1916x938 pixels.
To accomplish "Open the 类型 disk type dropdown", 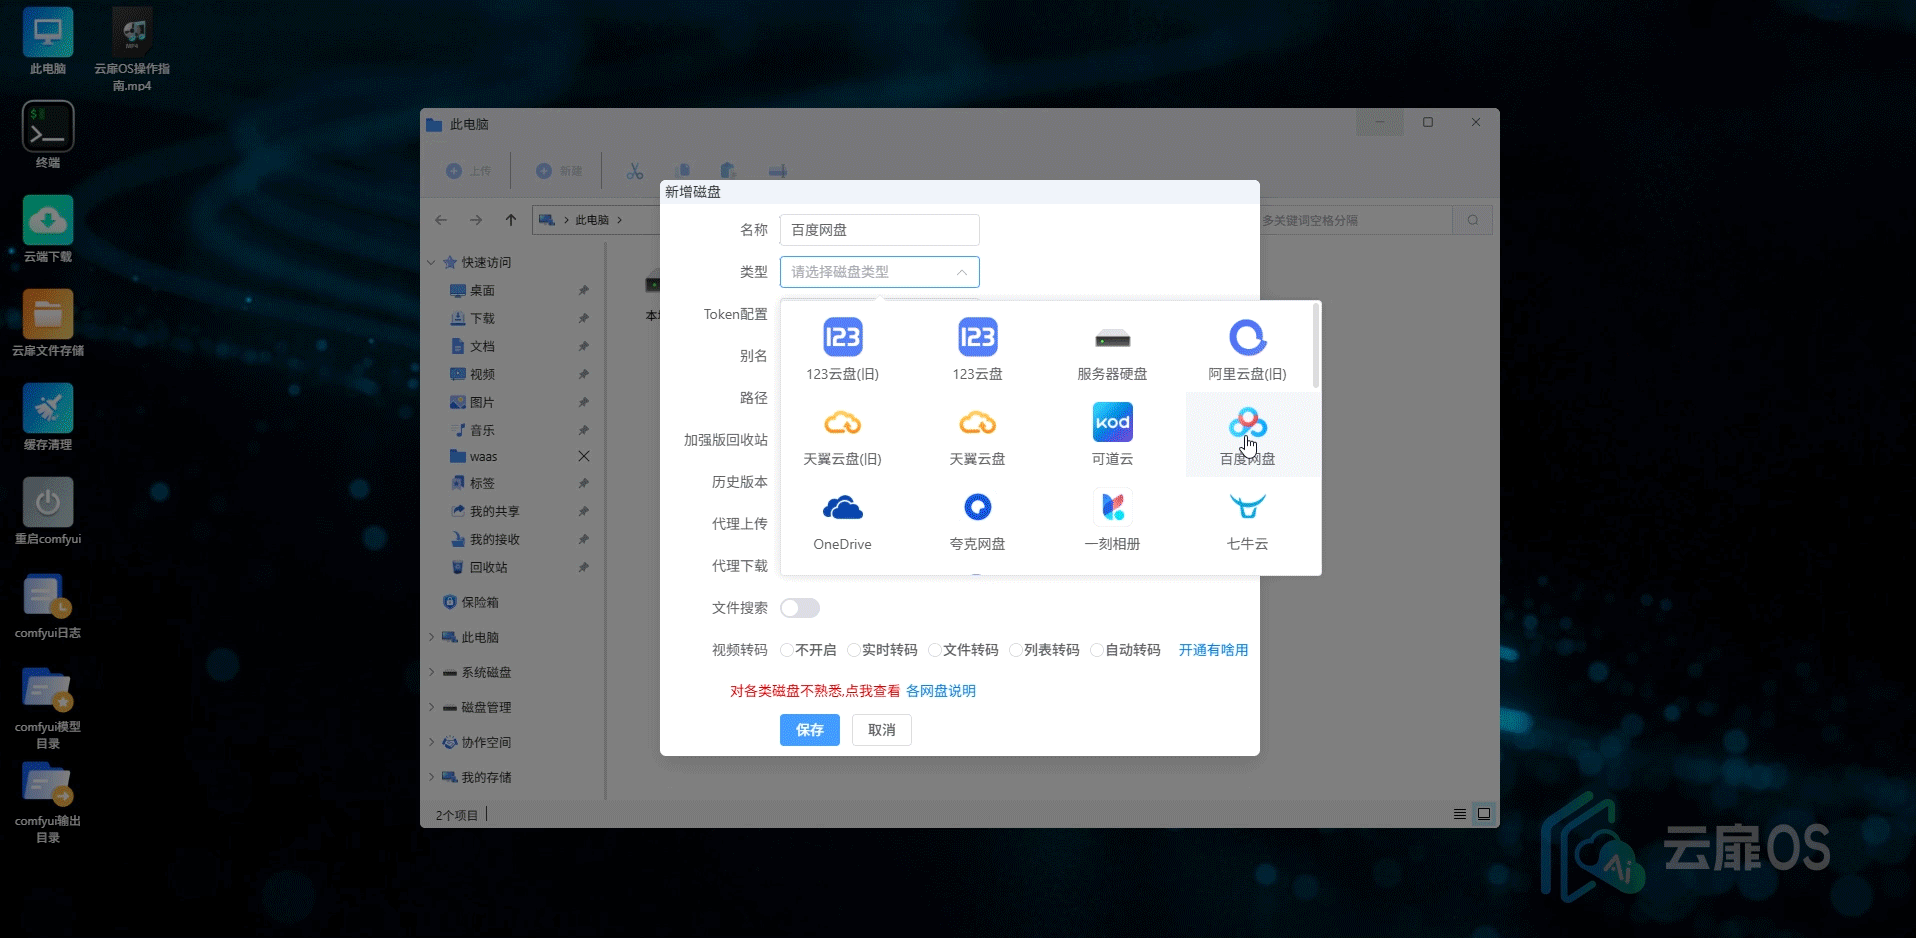I will tap(879, 272).
